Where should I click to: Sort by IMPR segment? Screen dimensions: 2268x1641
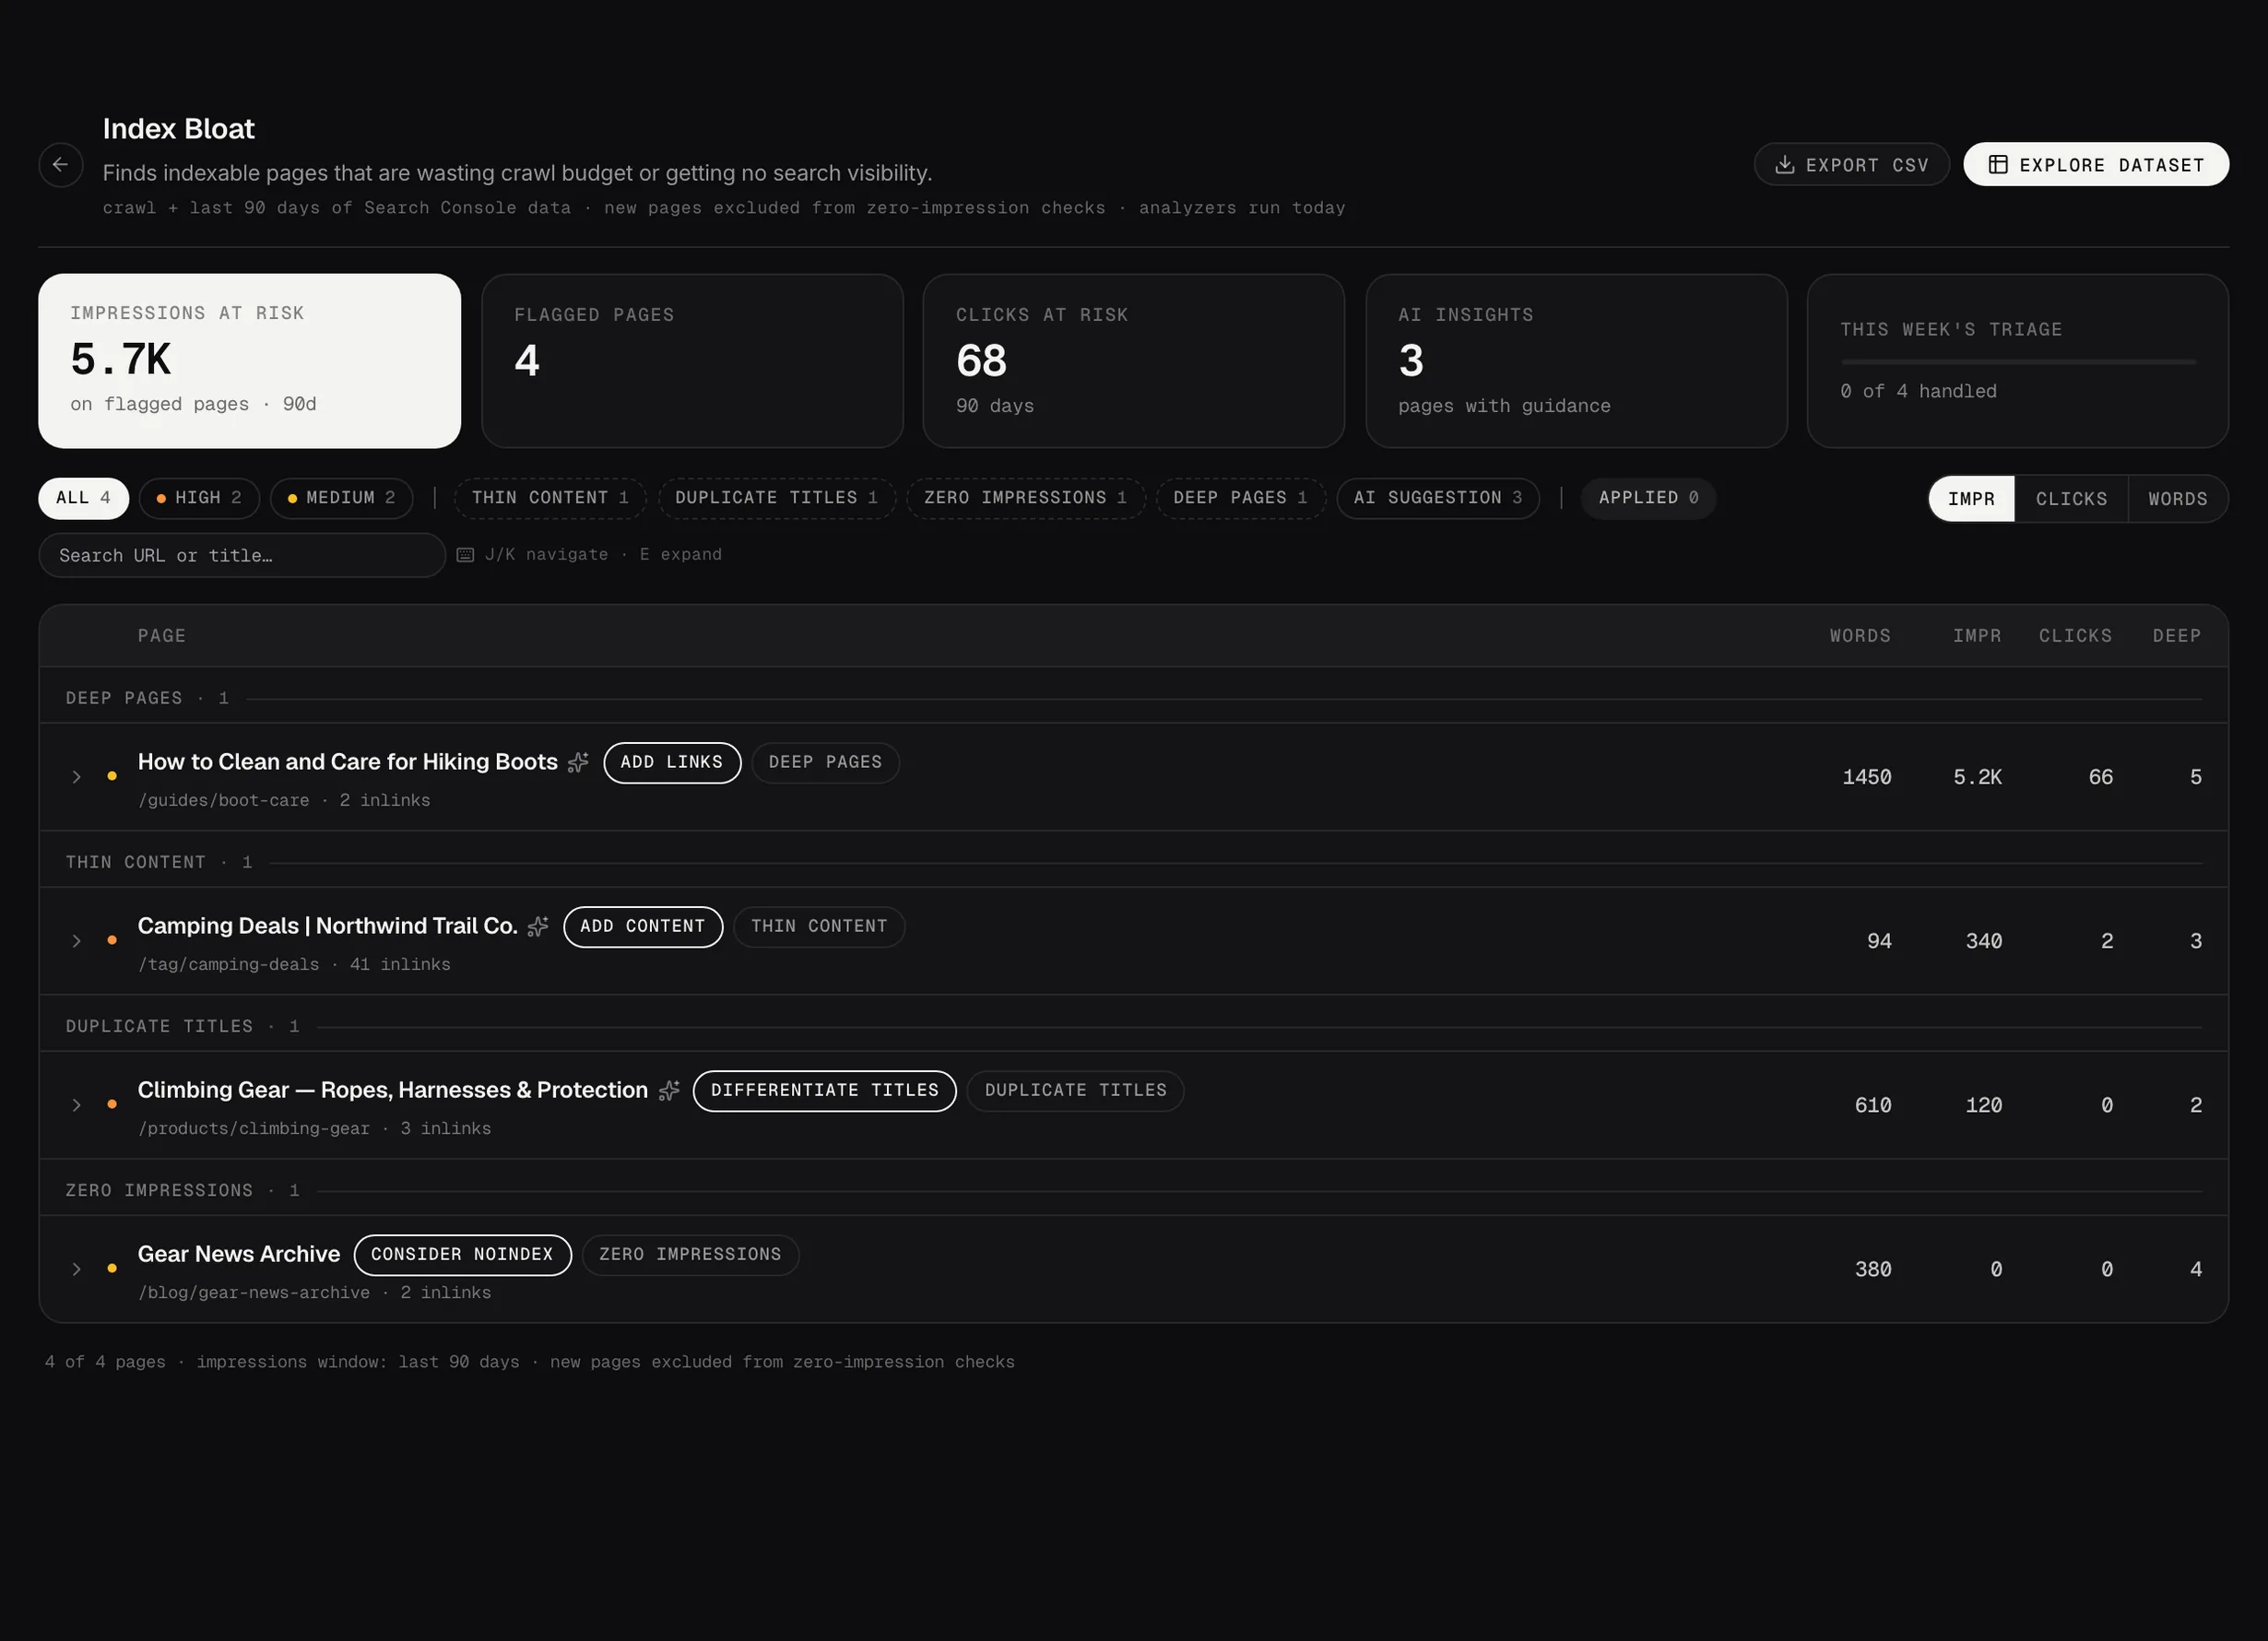1971,499
